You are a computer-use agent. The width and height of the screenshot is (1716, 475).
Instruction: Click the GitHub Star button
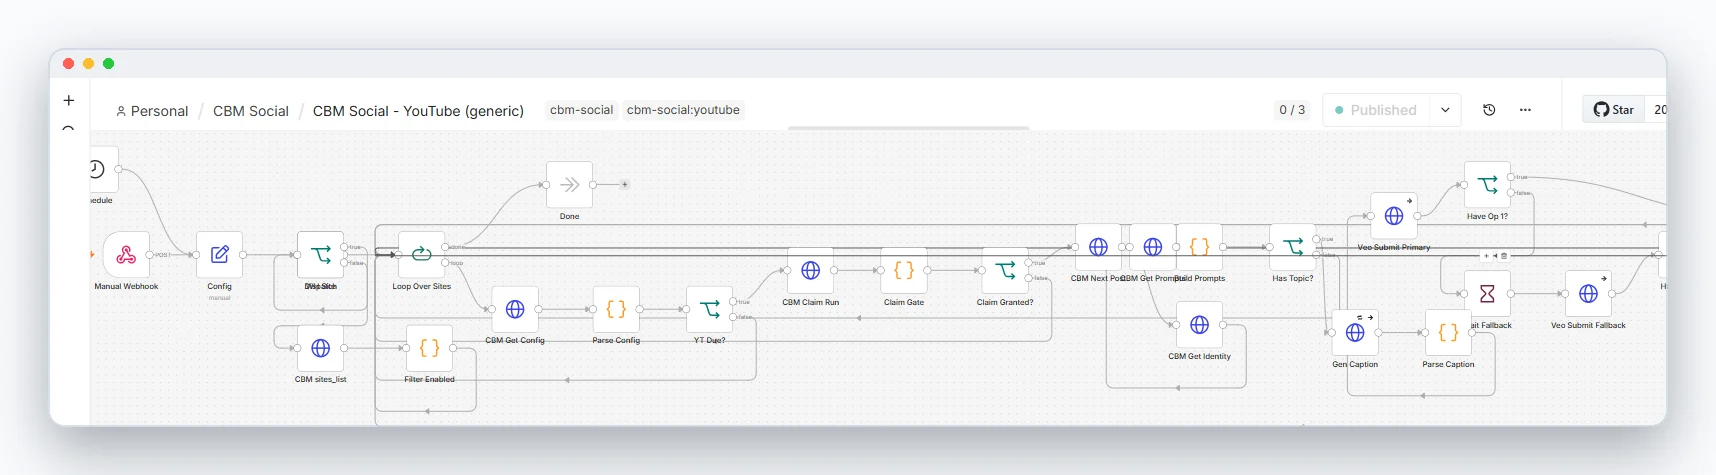(1614, 110)
